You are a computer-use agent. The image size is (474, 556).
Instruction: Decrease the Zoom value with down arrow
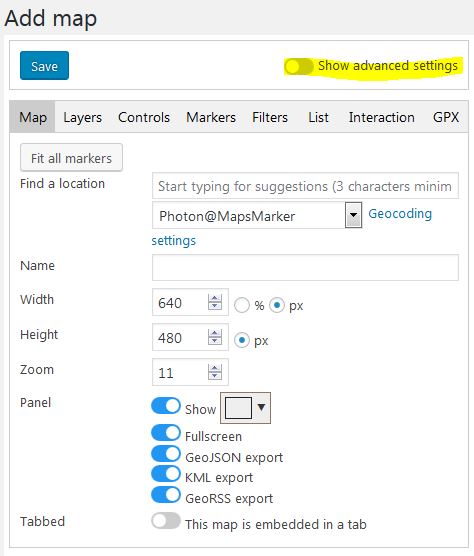click(214, 376)
